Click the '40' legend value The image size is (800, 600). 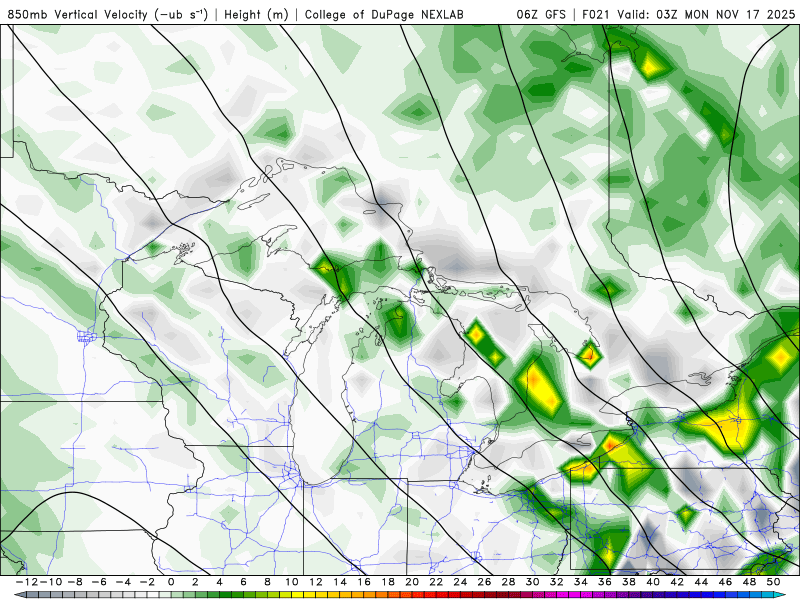654,582
